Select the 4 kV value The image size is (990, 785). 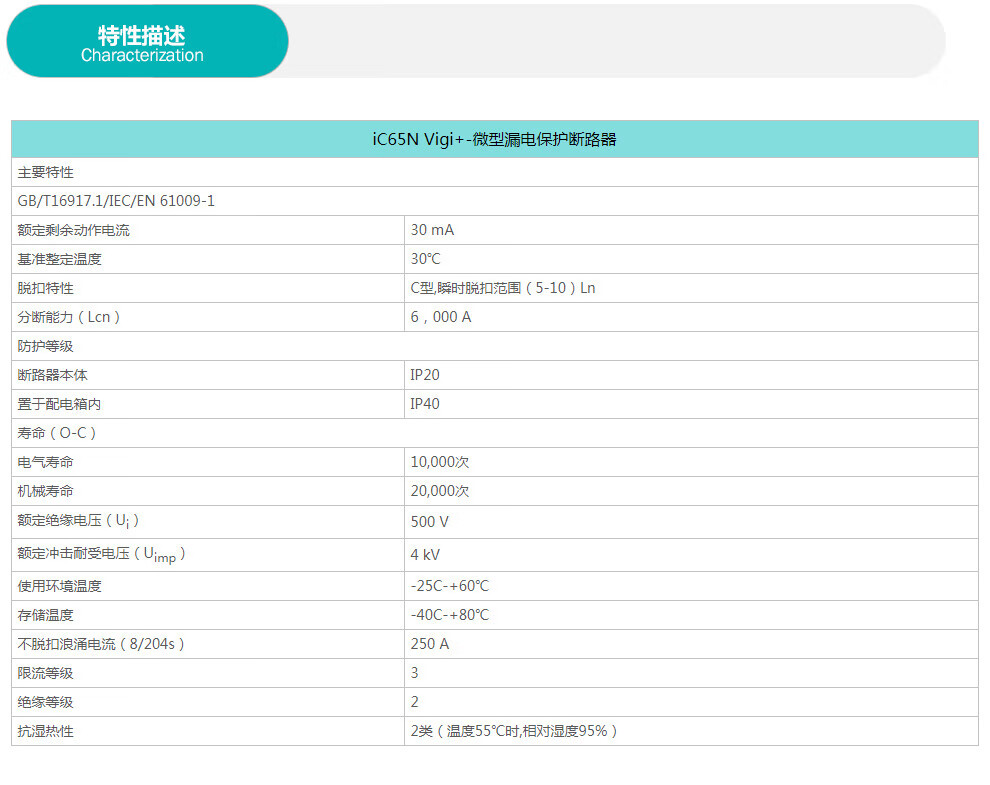click(425, 555)
